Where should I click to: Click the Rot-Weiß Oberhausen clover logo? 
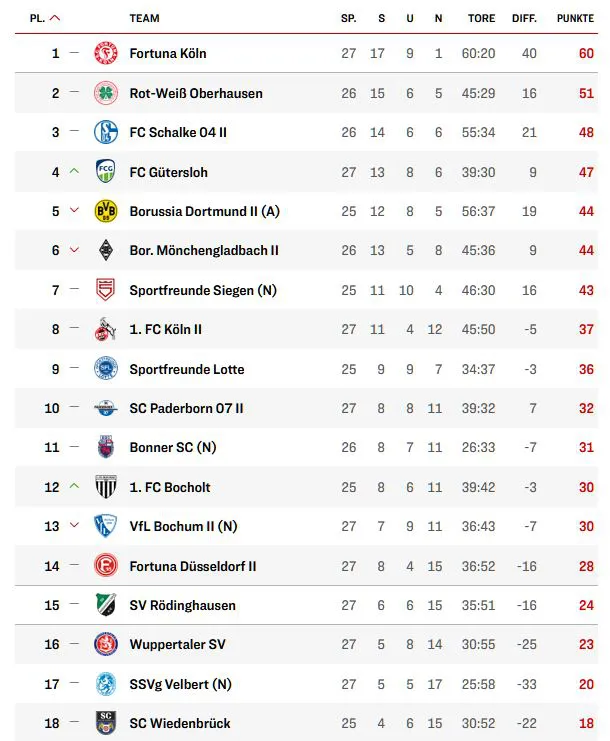point(105,93)
